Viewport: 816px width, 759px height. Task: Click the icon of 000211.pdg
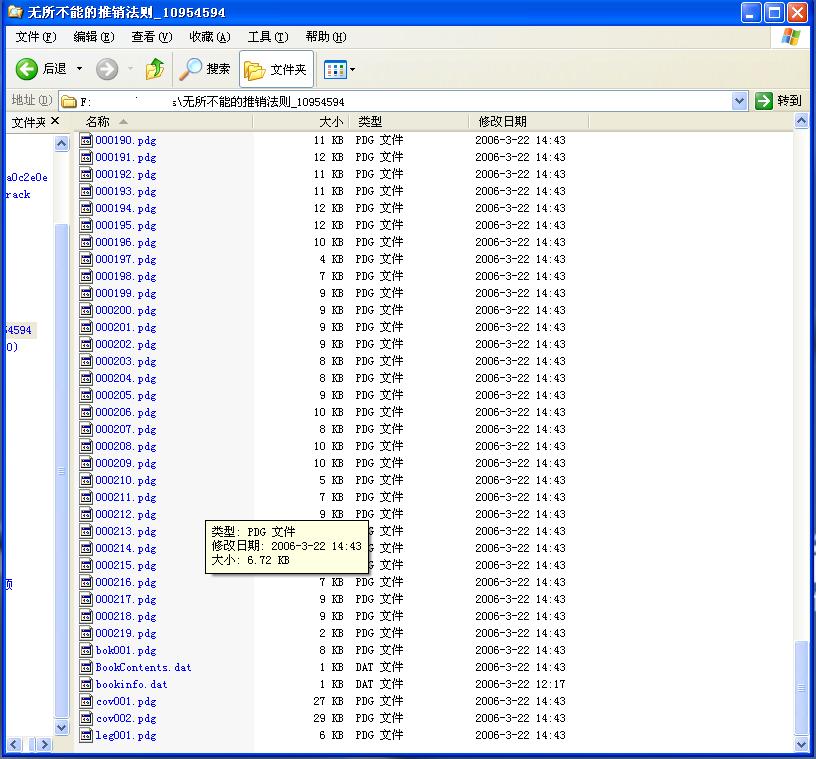point(86,497)
